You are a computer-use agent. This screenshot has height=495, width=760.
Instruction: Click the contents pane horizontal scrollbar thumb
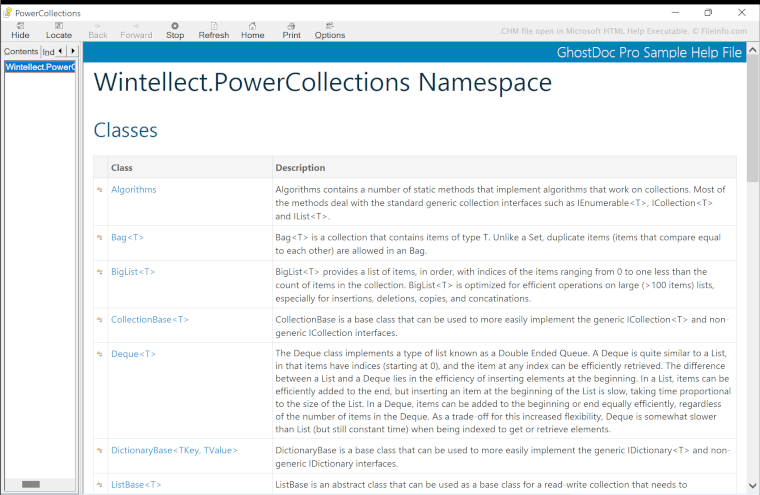pos(31,484)
